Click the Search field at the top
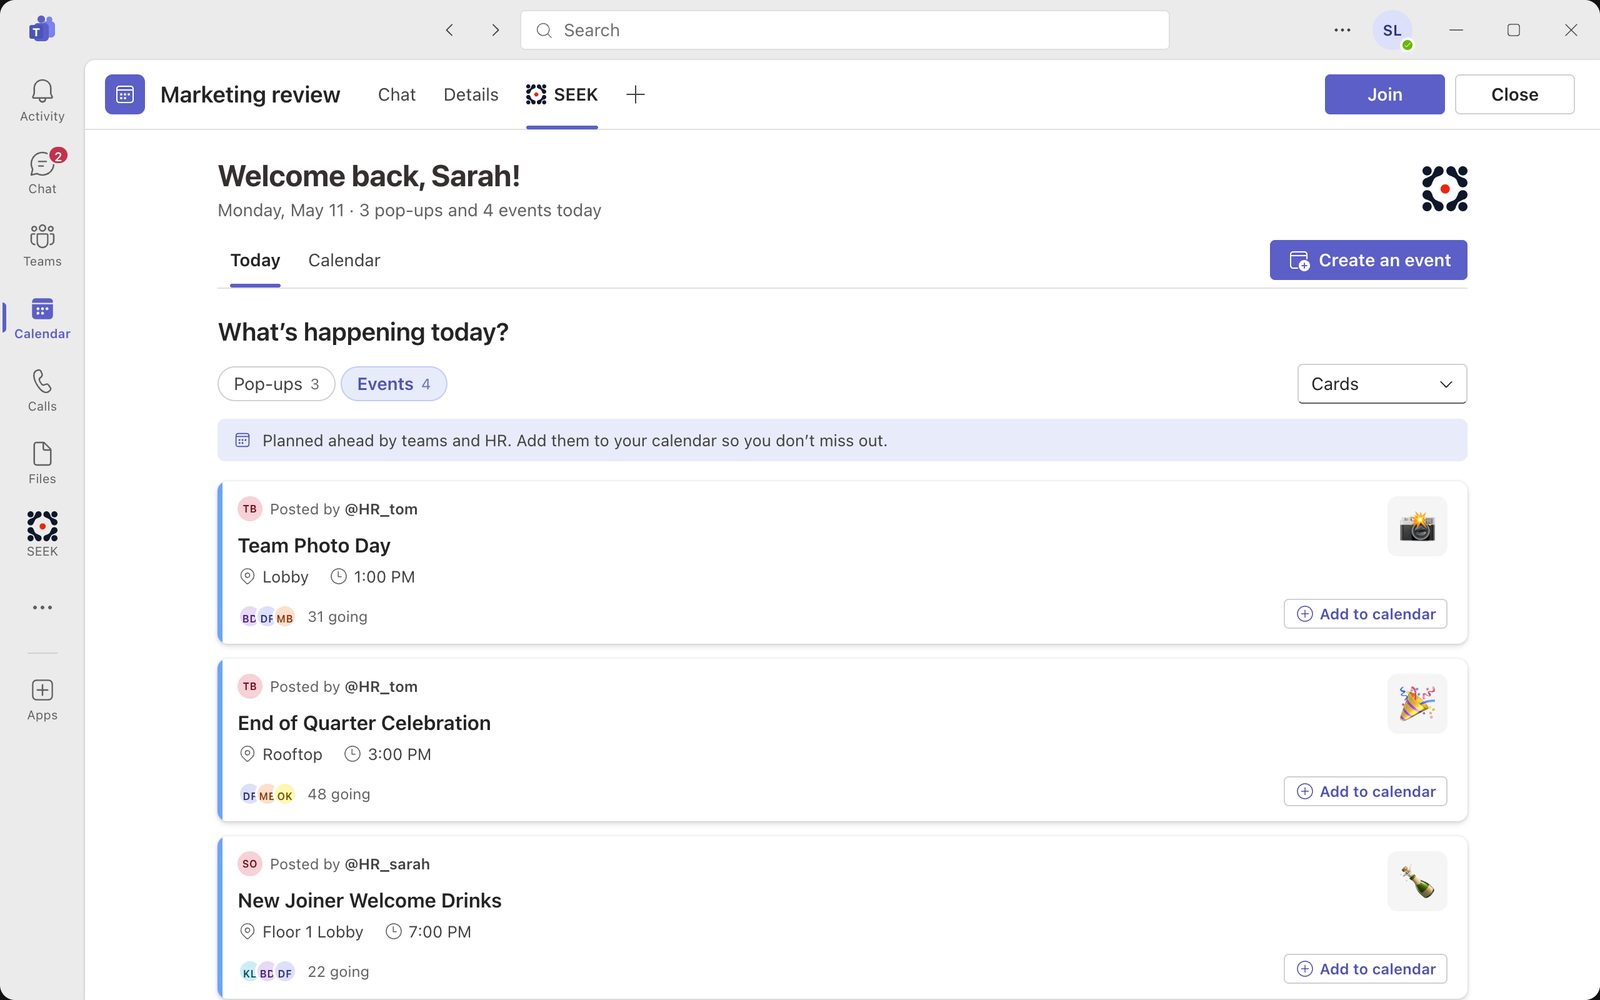The image size is (1600, 1000). (845, 30)
